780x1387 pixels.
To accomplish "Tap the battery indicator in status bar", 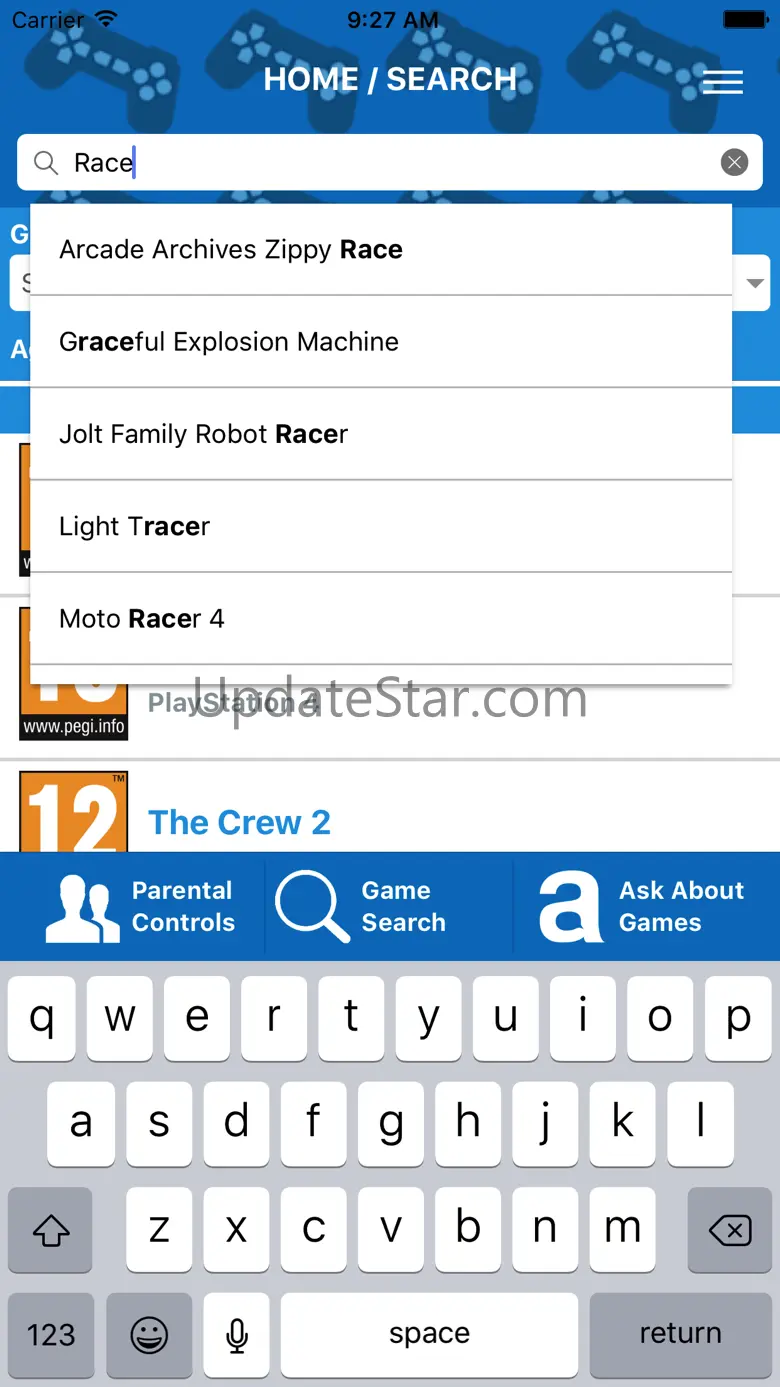I will [x=744, y=19].
